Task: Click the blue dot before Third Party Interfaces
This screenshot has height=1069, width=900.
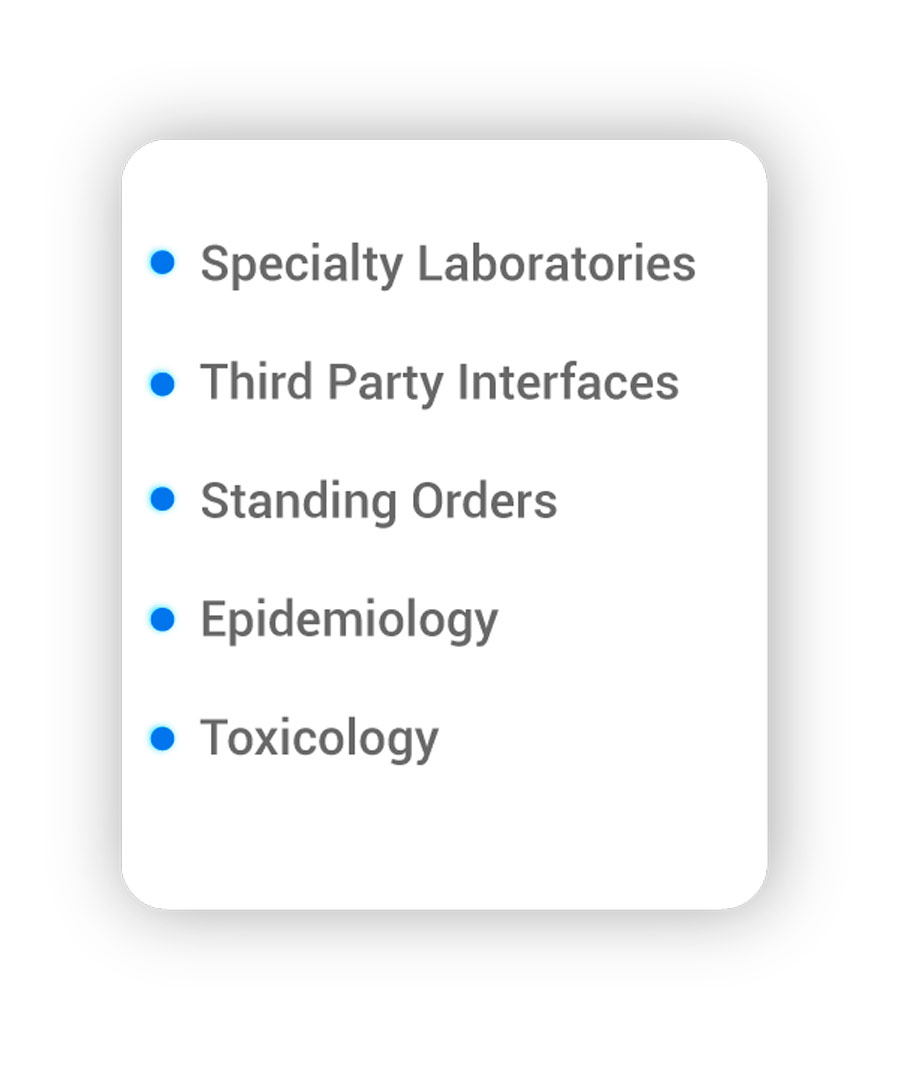Action: tap(162, 382)
